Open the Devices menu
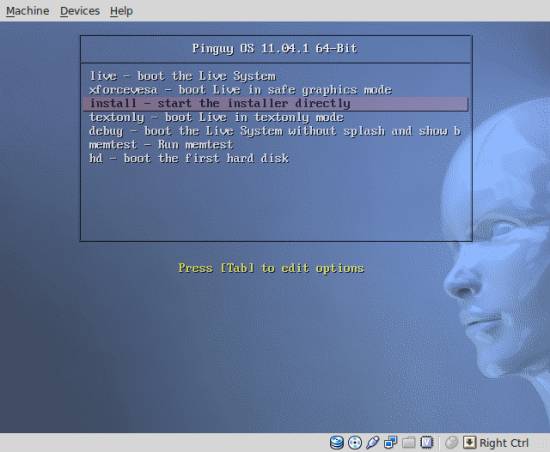The height and width of the screenshot is (452, 550). point(80,11)
